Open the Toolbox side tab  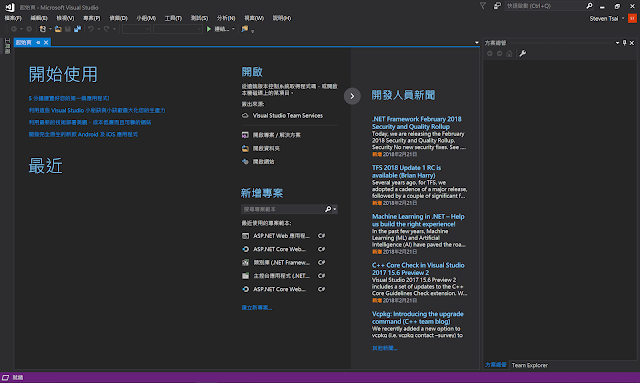[x=7, y=46]
